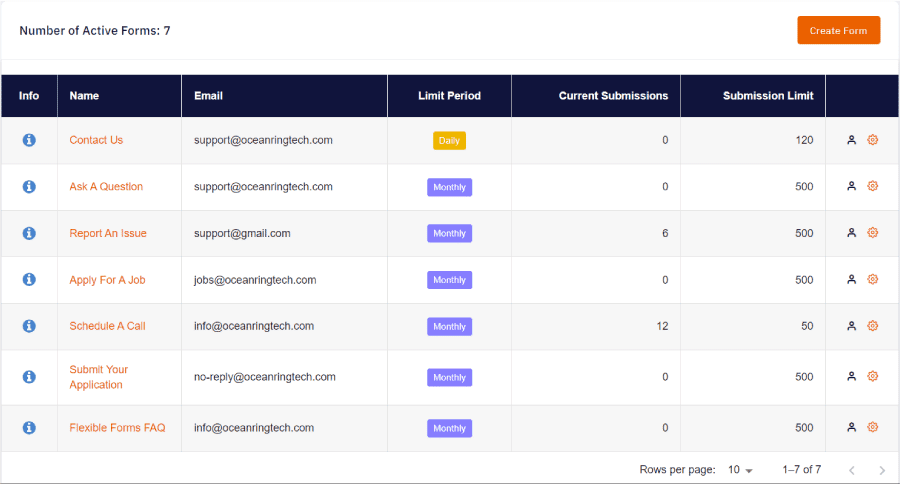This screenshot has height=484, width=900.
Task: Click user icon for Apply For A Job
Action: pyautogui.click(x=851, y=280)
